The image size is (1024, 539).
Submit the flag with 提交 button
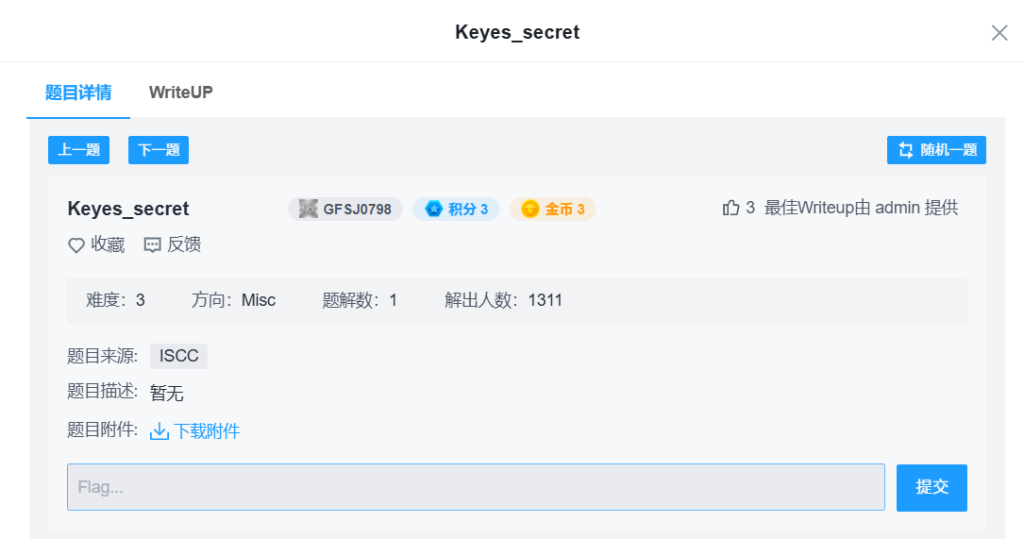coord(931,487)
